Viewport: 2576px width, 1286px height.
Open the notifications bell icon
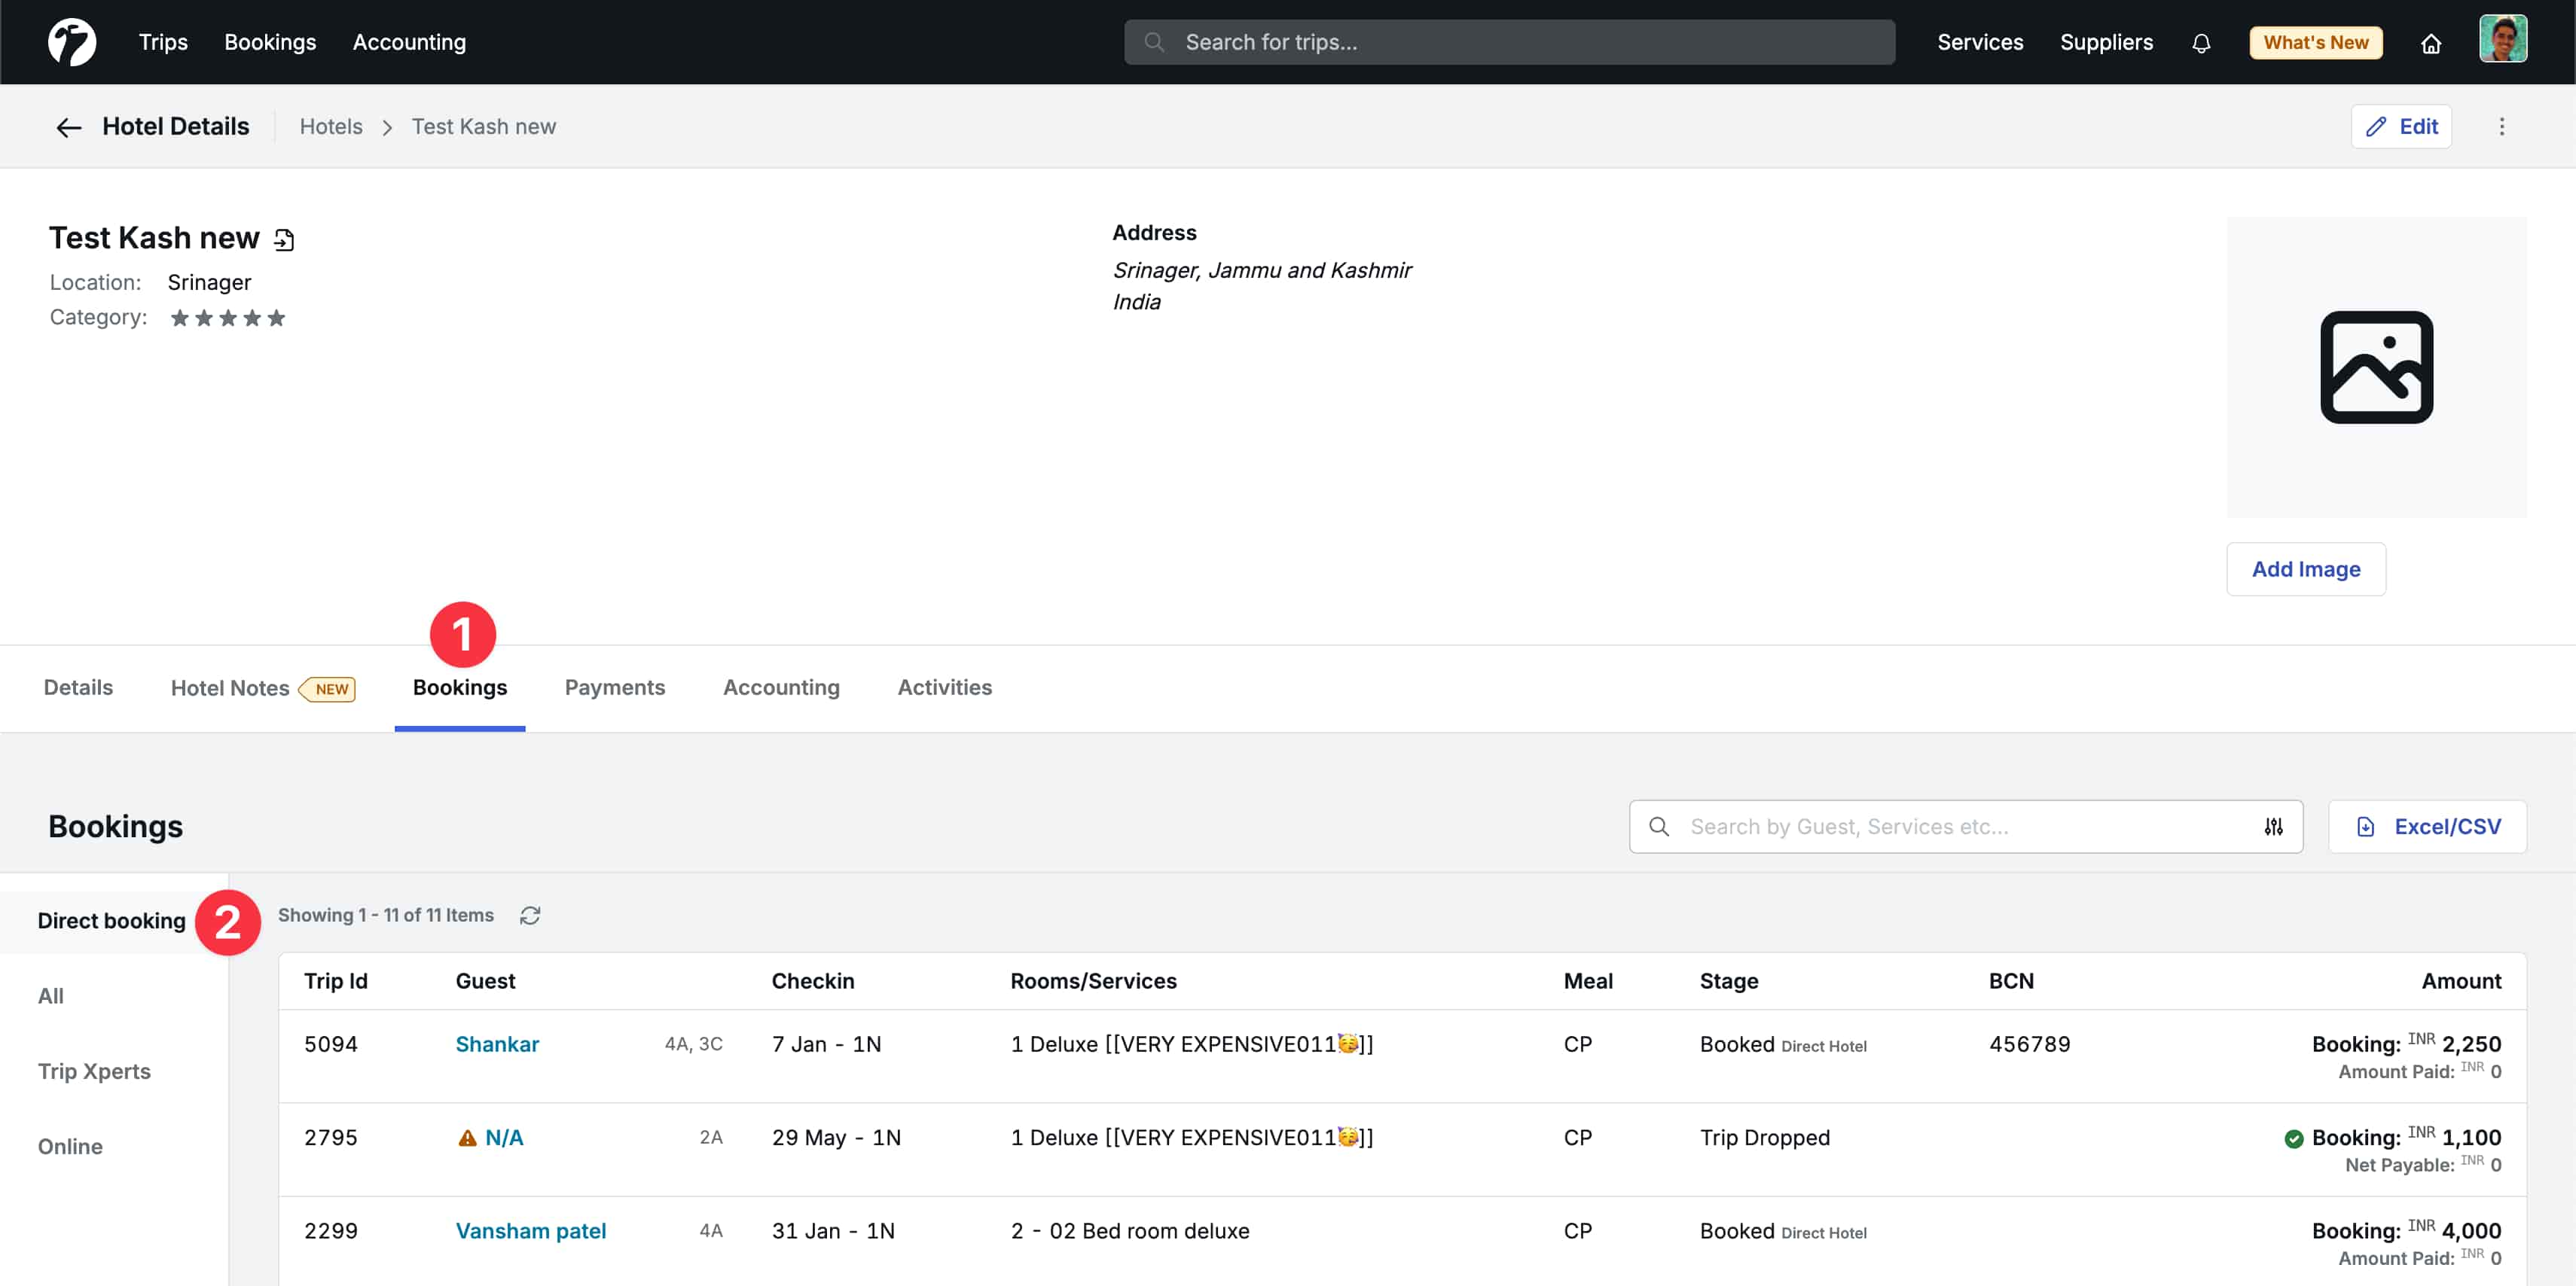point(2201,42)
